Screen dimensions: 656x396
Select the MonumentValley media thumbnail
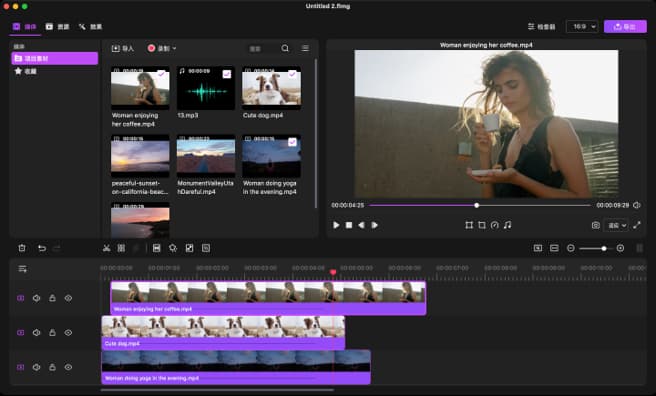click(x=205, y=156)
